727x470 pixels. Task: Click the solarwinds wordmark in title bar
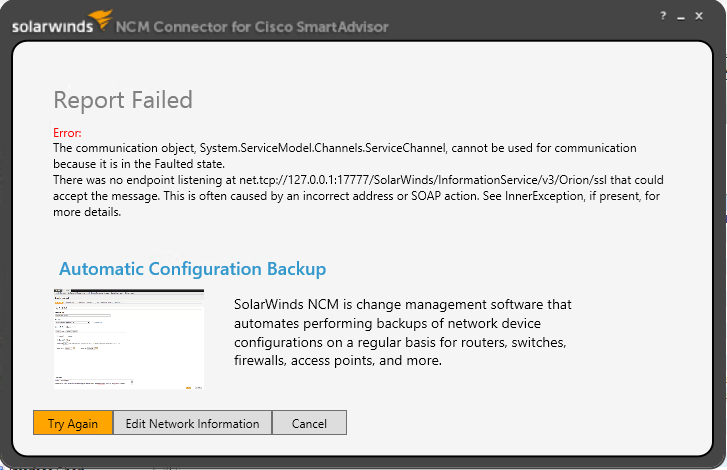pyautogui.click(x=50, y=27)
